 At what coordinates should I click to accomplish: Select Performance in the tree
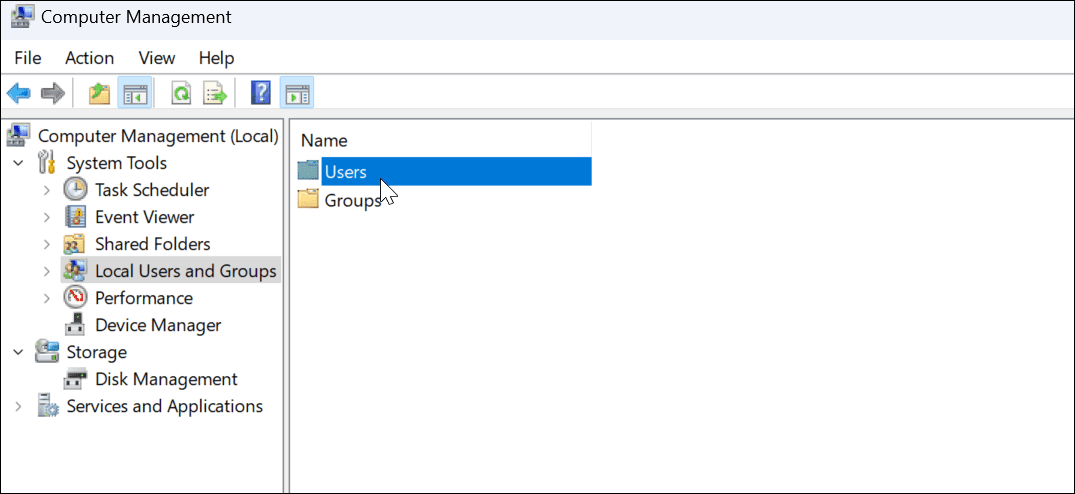144,298
